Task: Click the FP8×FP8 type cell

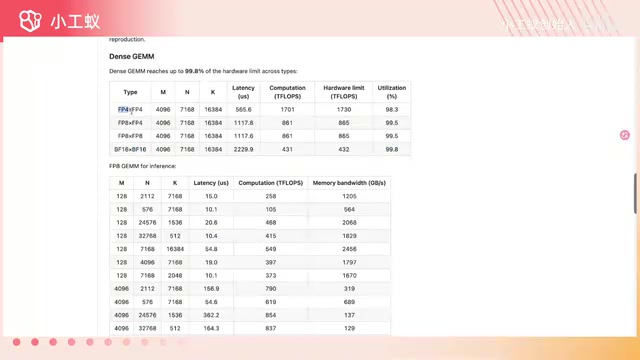Action: [130, 136]
